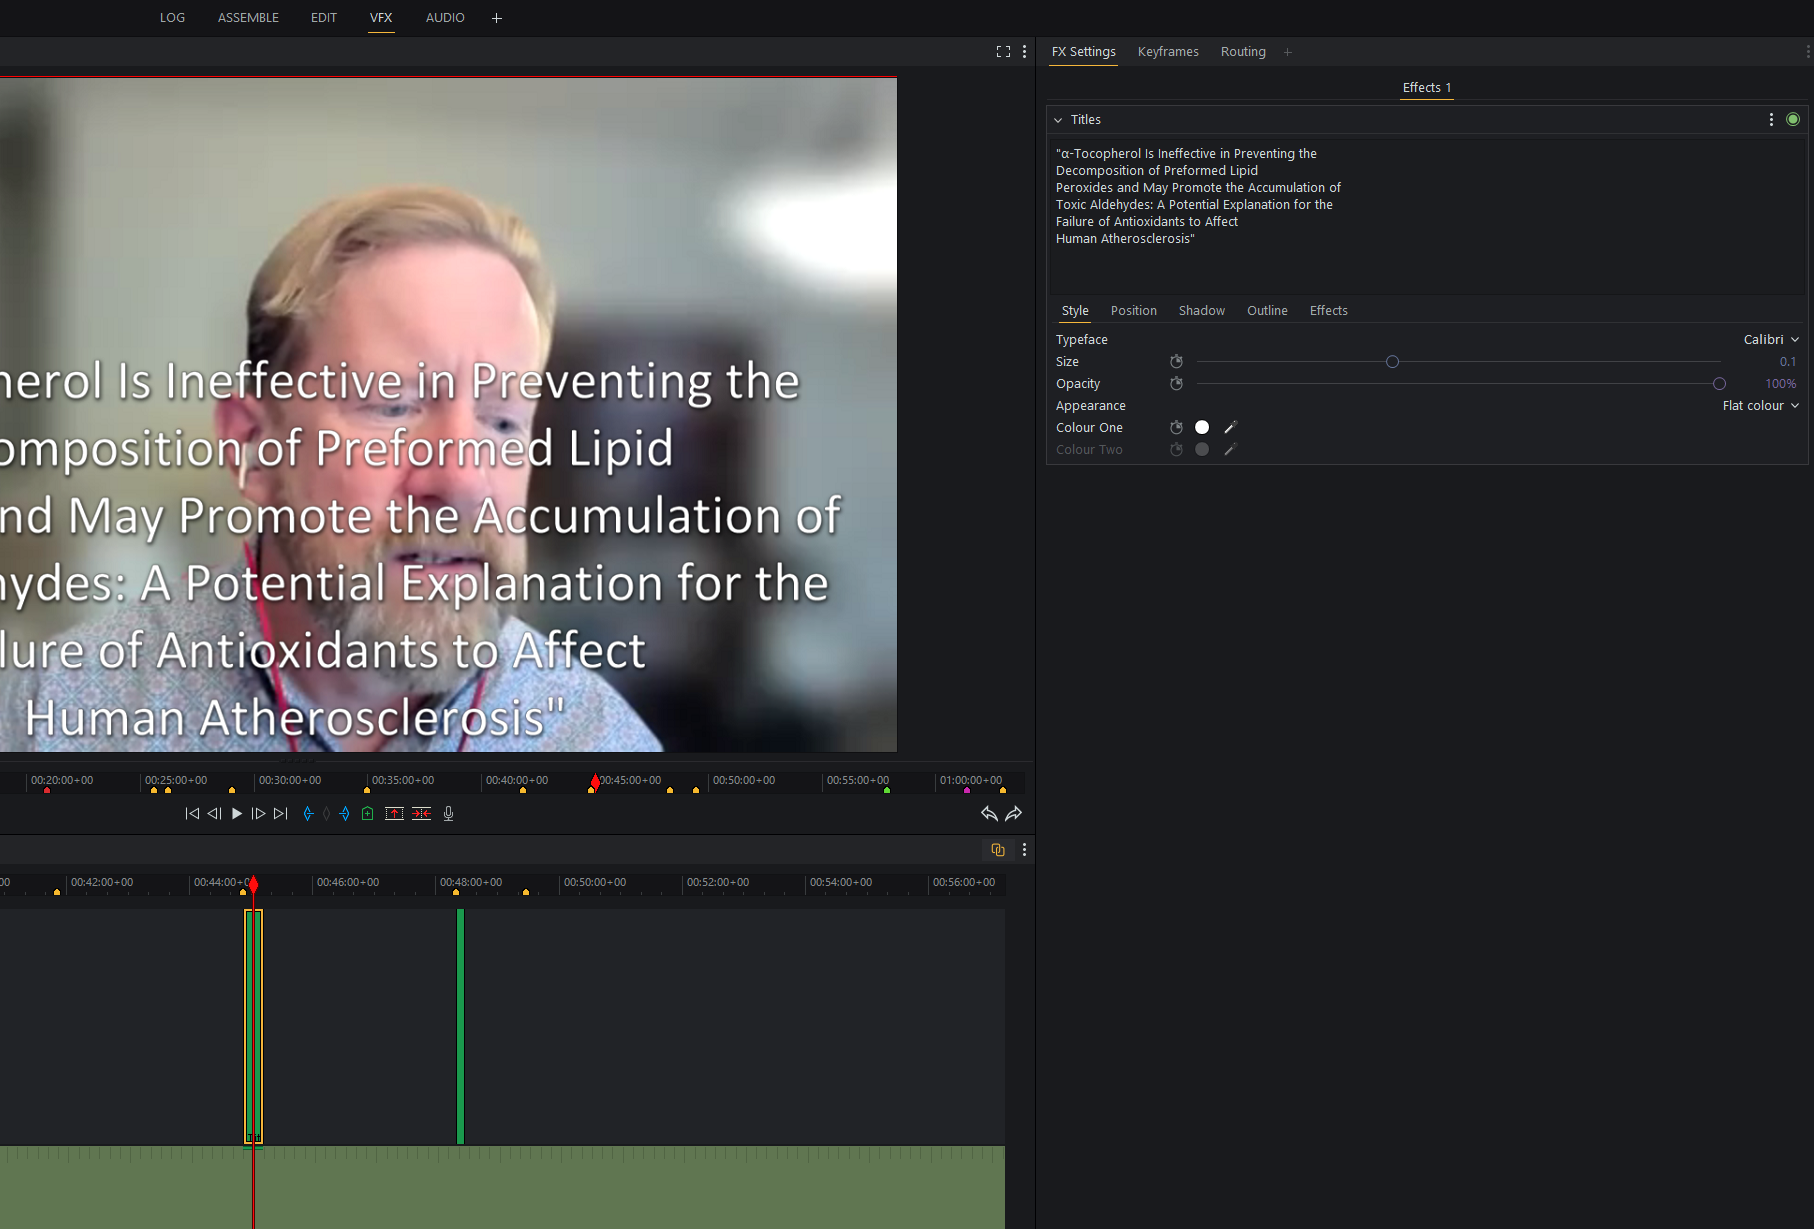The width and height of the screenshot is (1814, 1229).
Task: Mark the in point with blue icon
Action: [308, 814]
